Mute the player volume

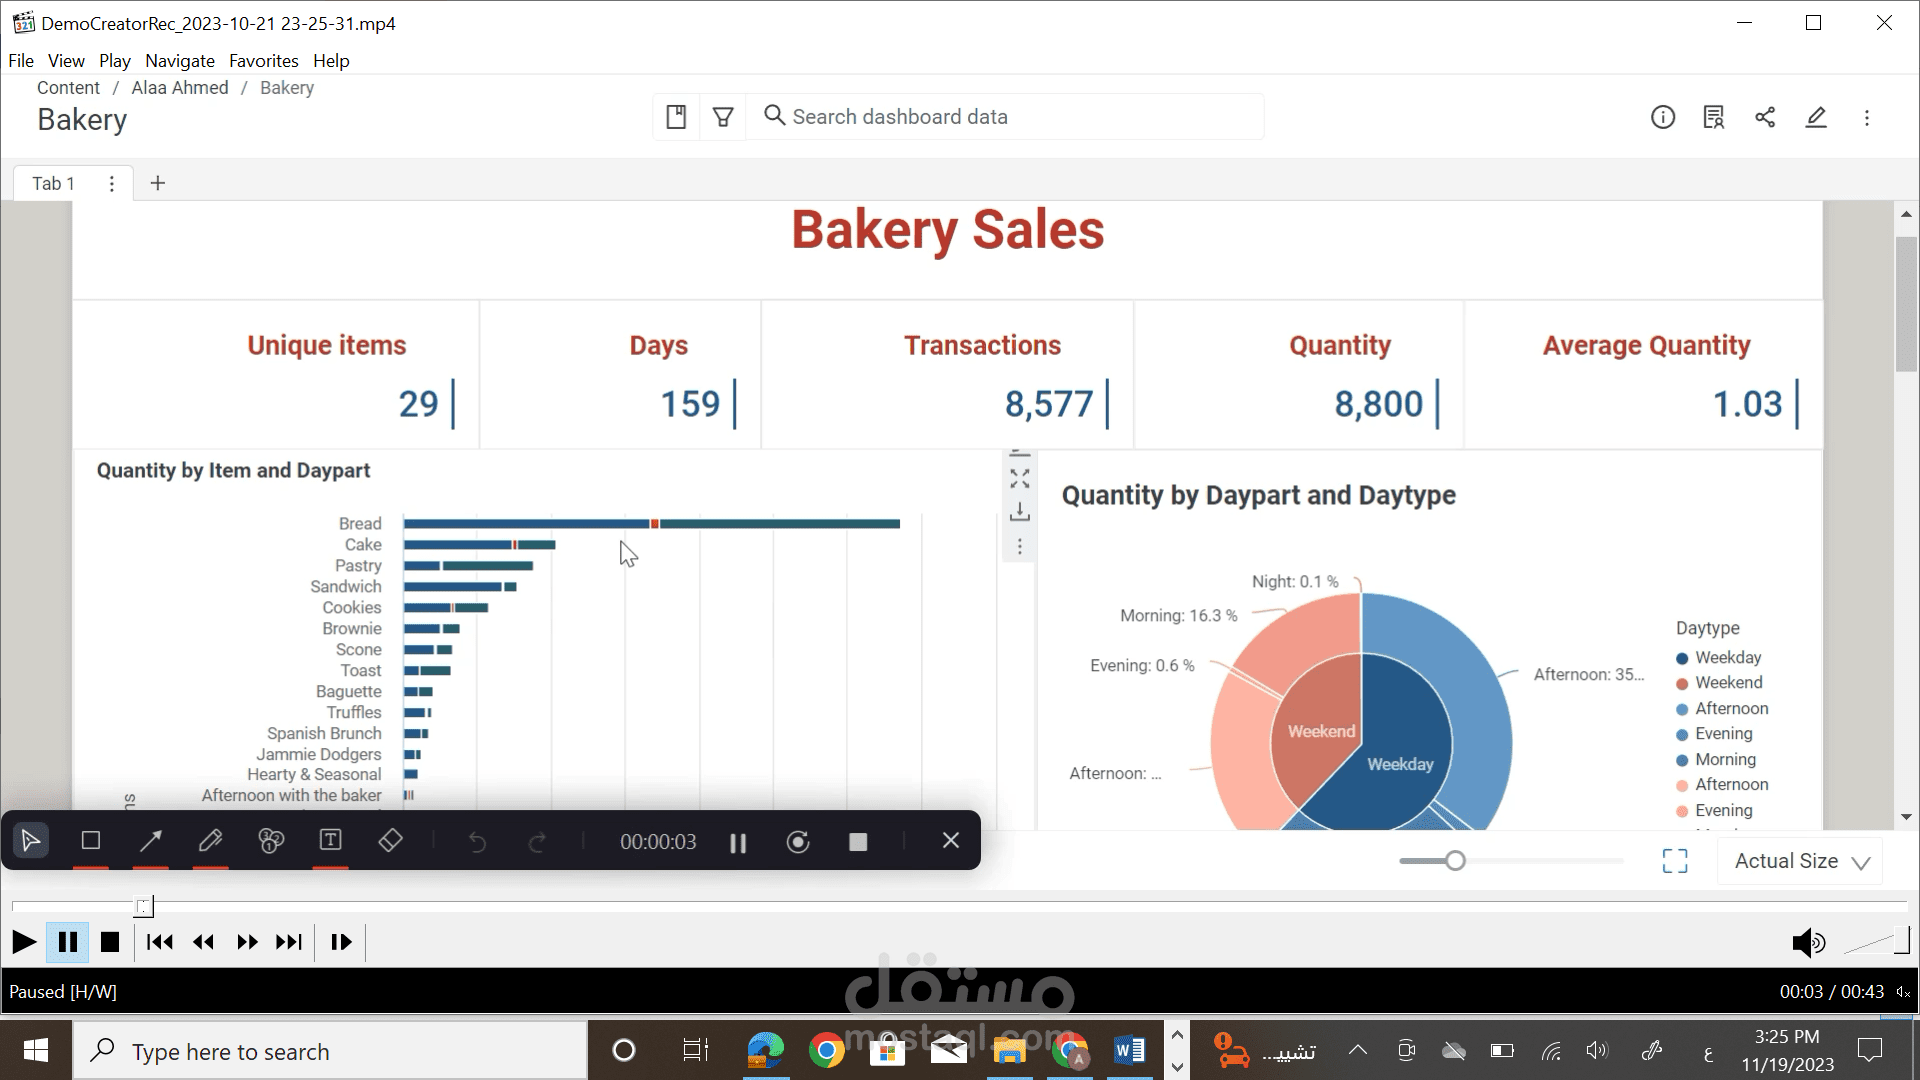coord(1809,942)
